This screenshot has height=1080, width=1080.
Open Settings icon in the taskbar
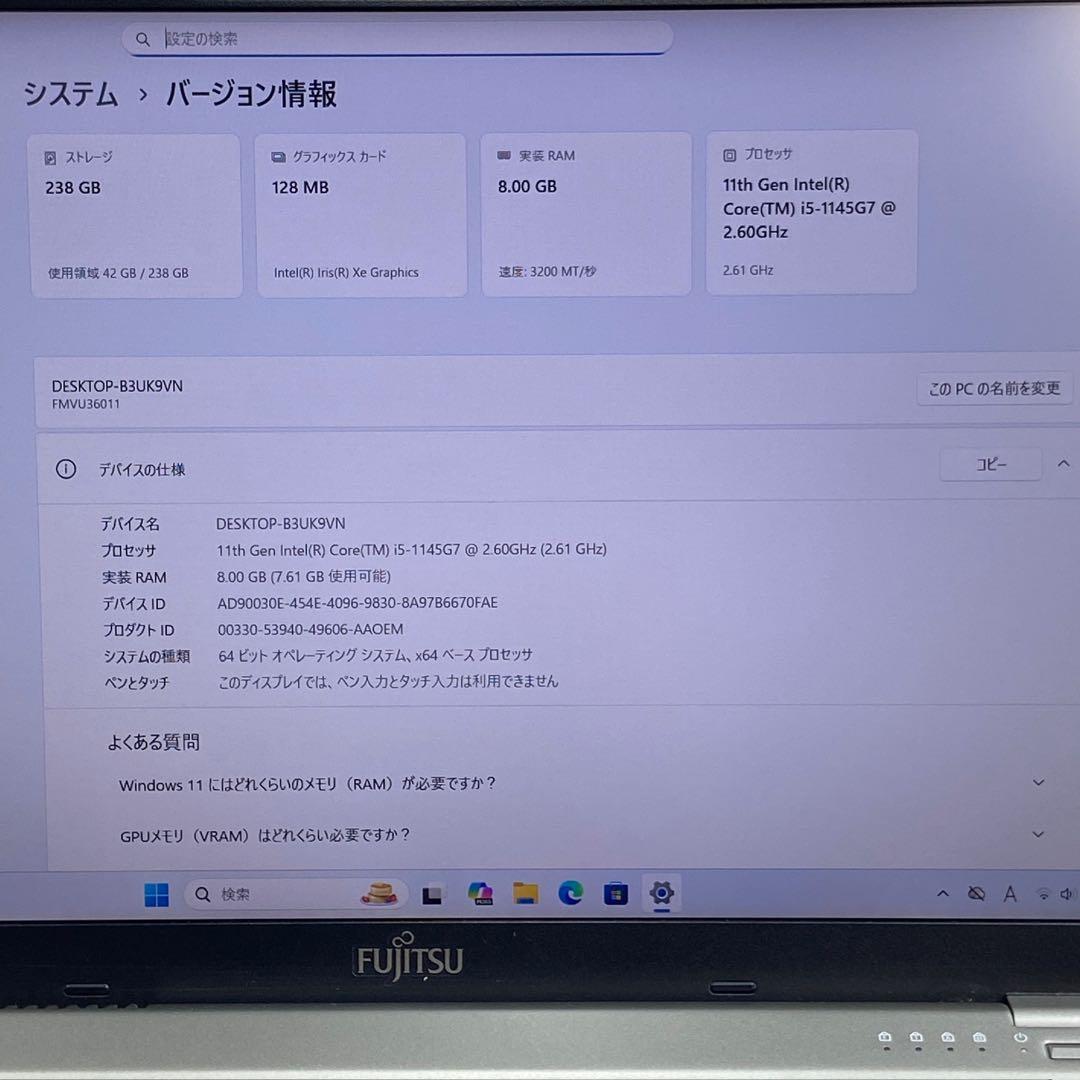tap(662, 893)
